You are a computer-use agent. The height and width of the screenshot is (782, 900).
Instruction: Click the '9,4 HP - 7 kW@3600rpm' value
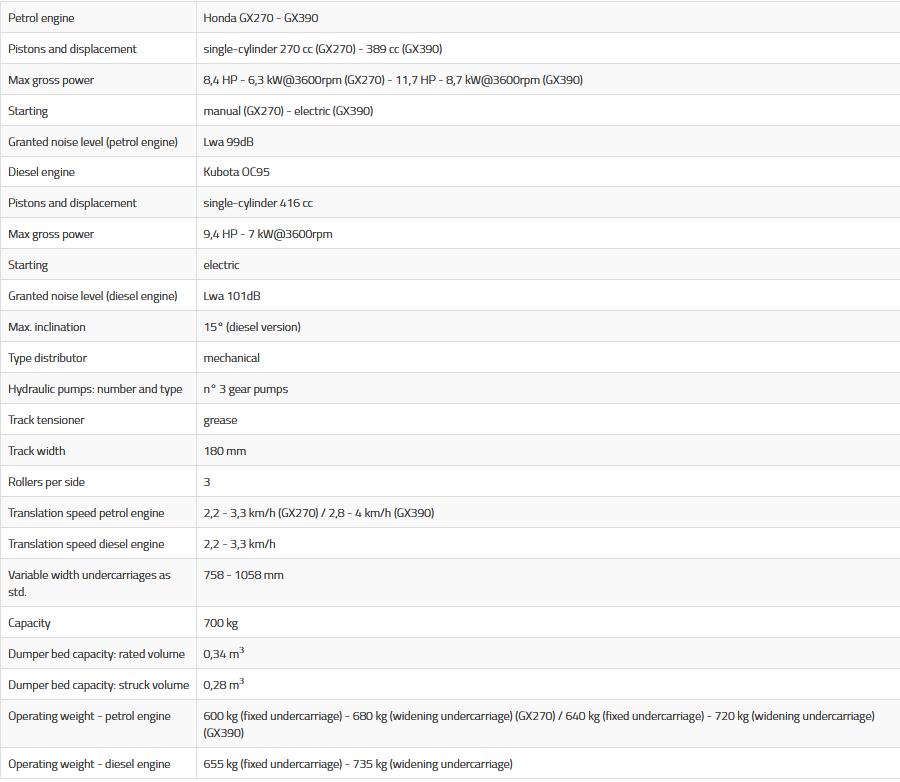[268, 234]
